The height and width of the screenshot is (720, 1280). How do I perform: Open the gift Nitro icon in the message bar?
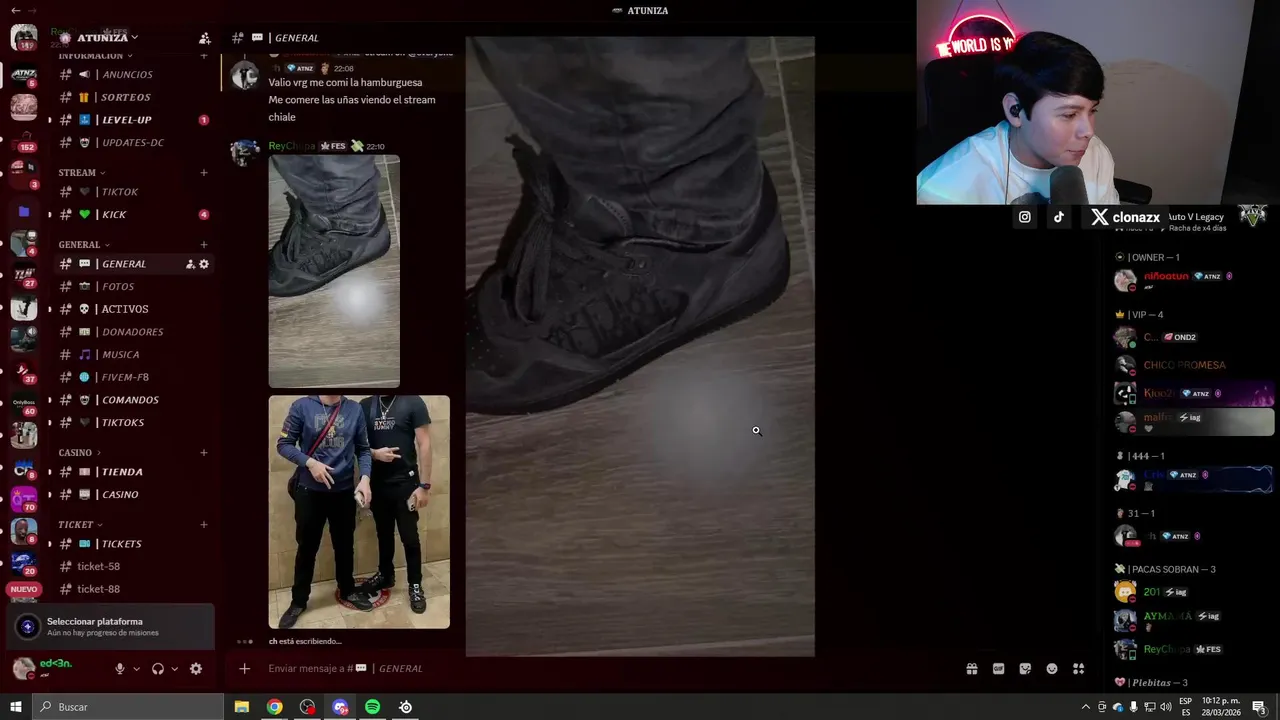(x=971, y=669)
